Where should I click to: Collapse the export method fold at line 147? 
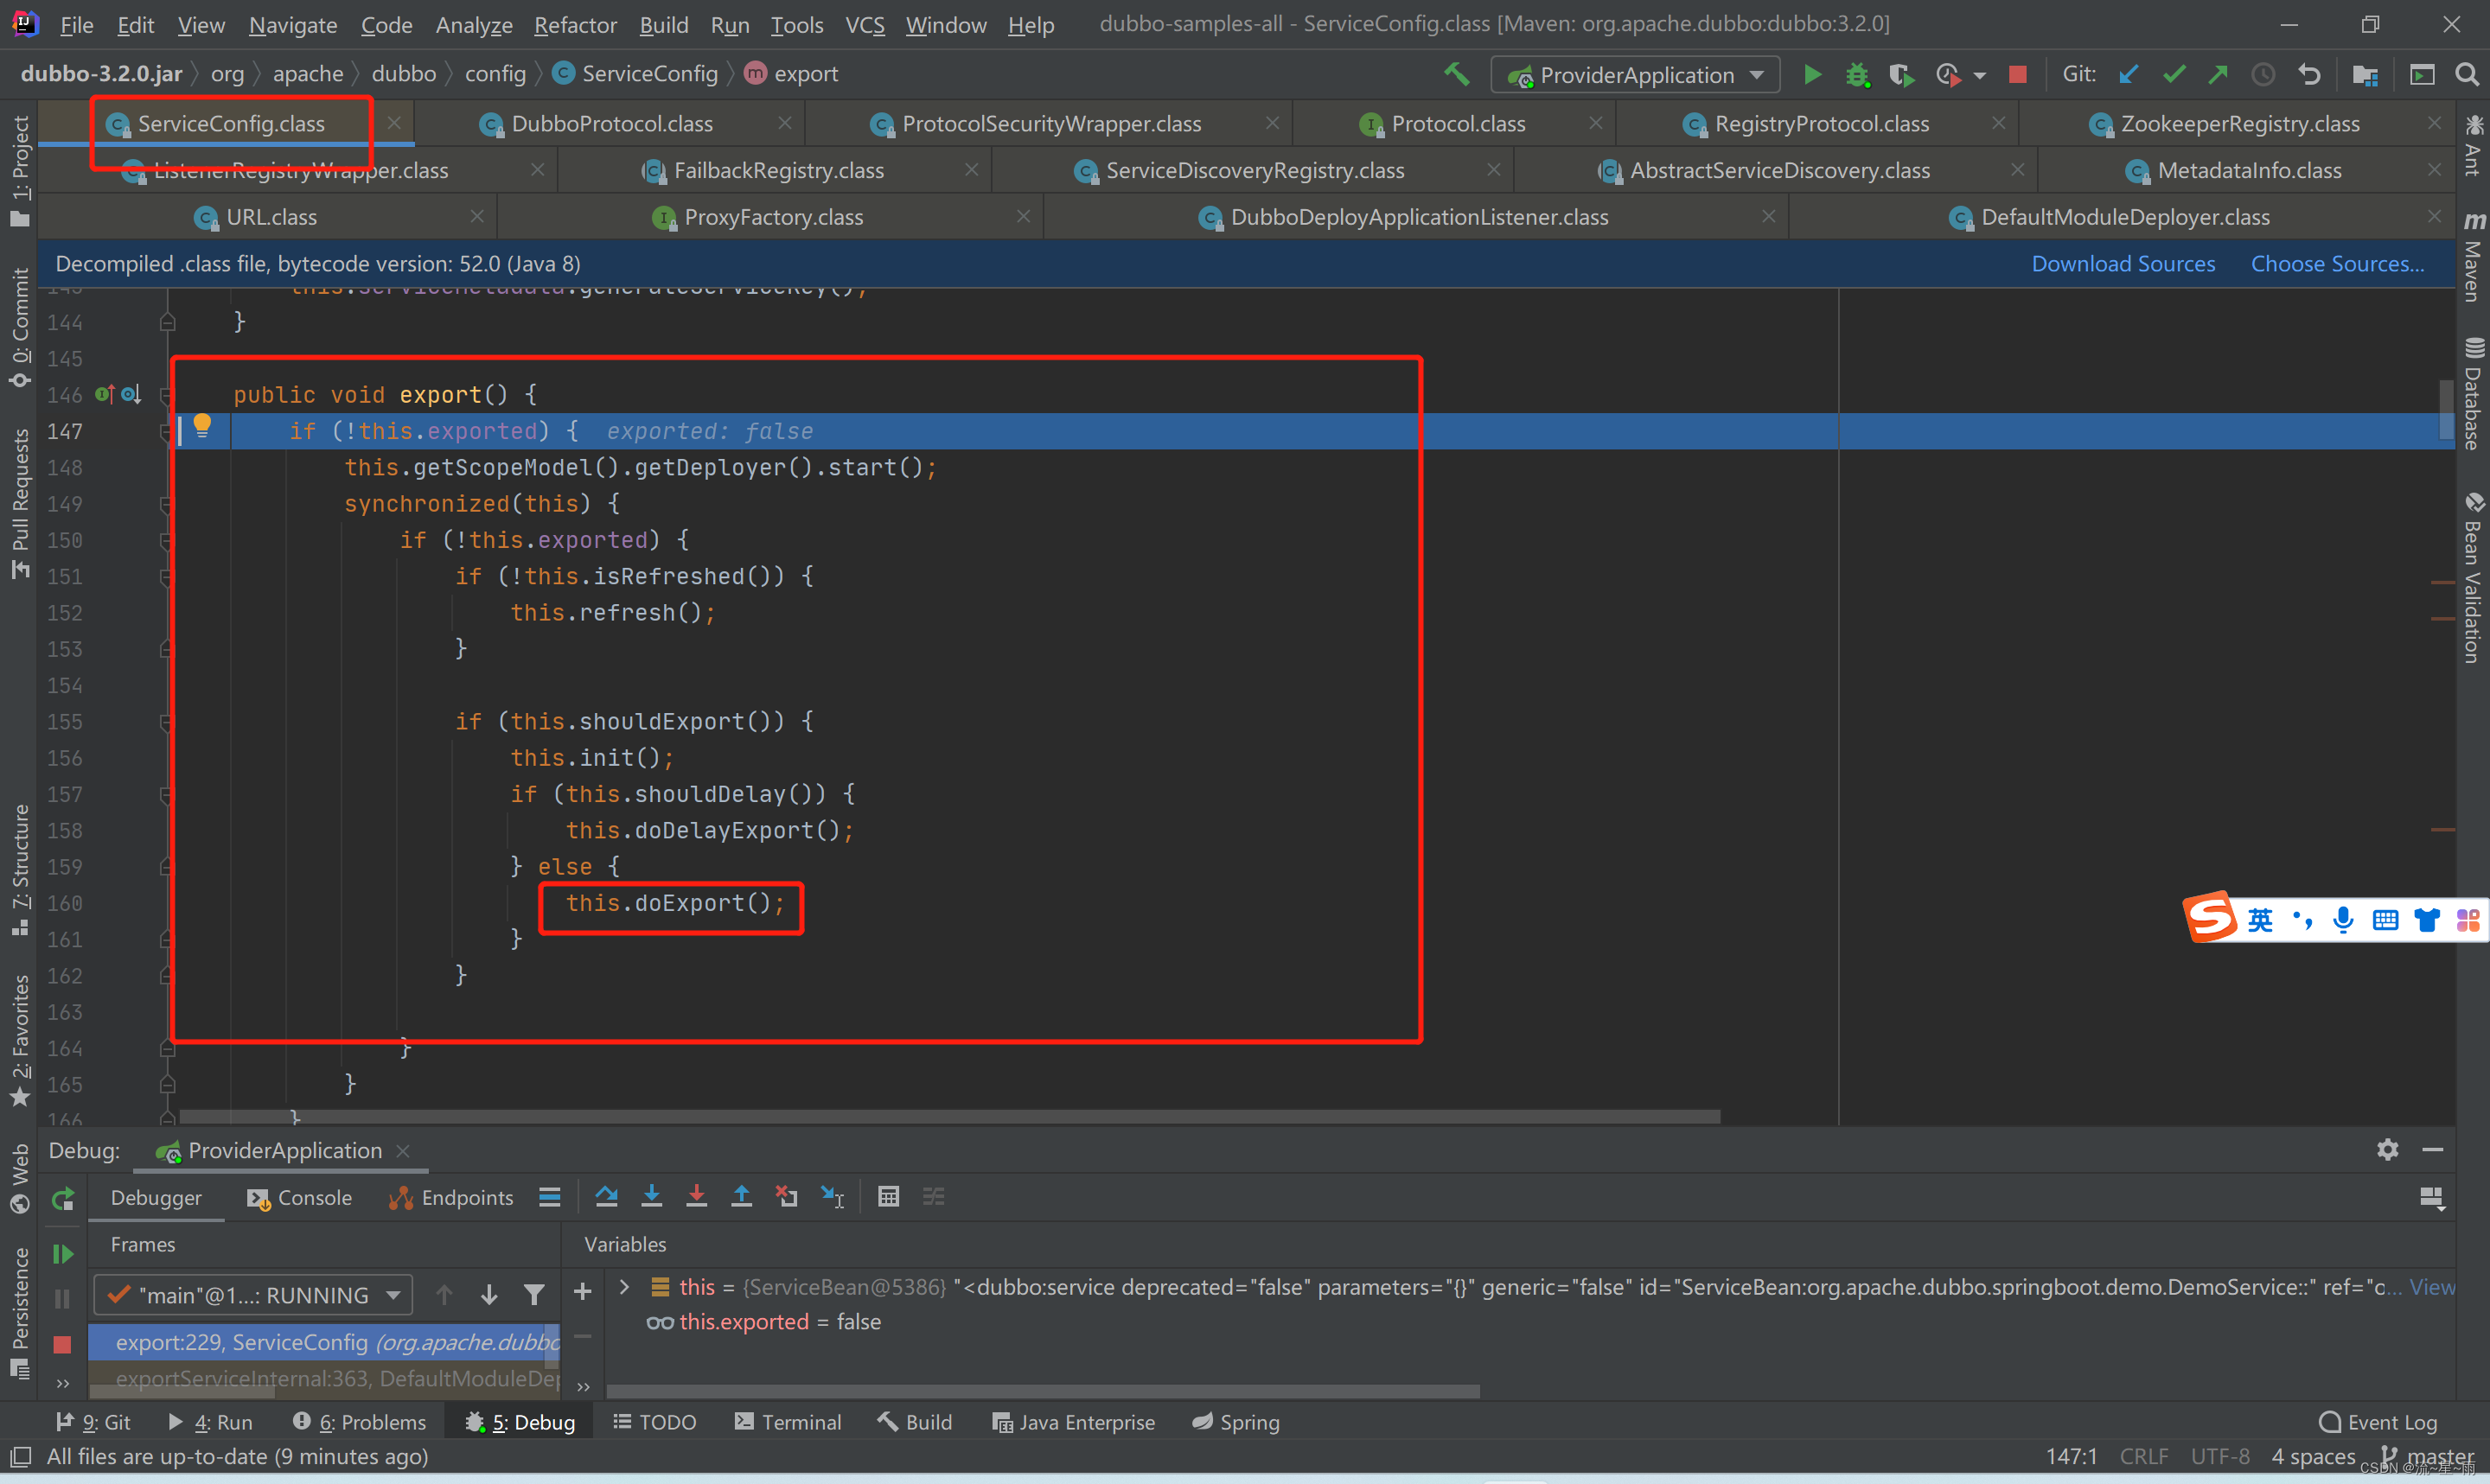(167, 432)
